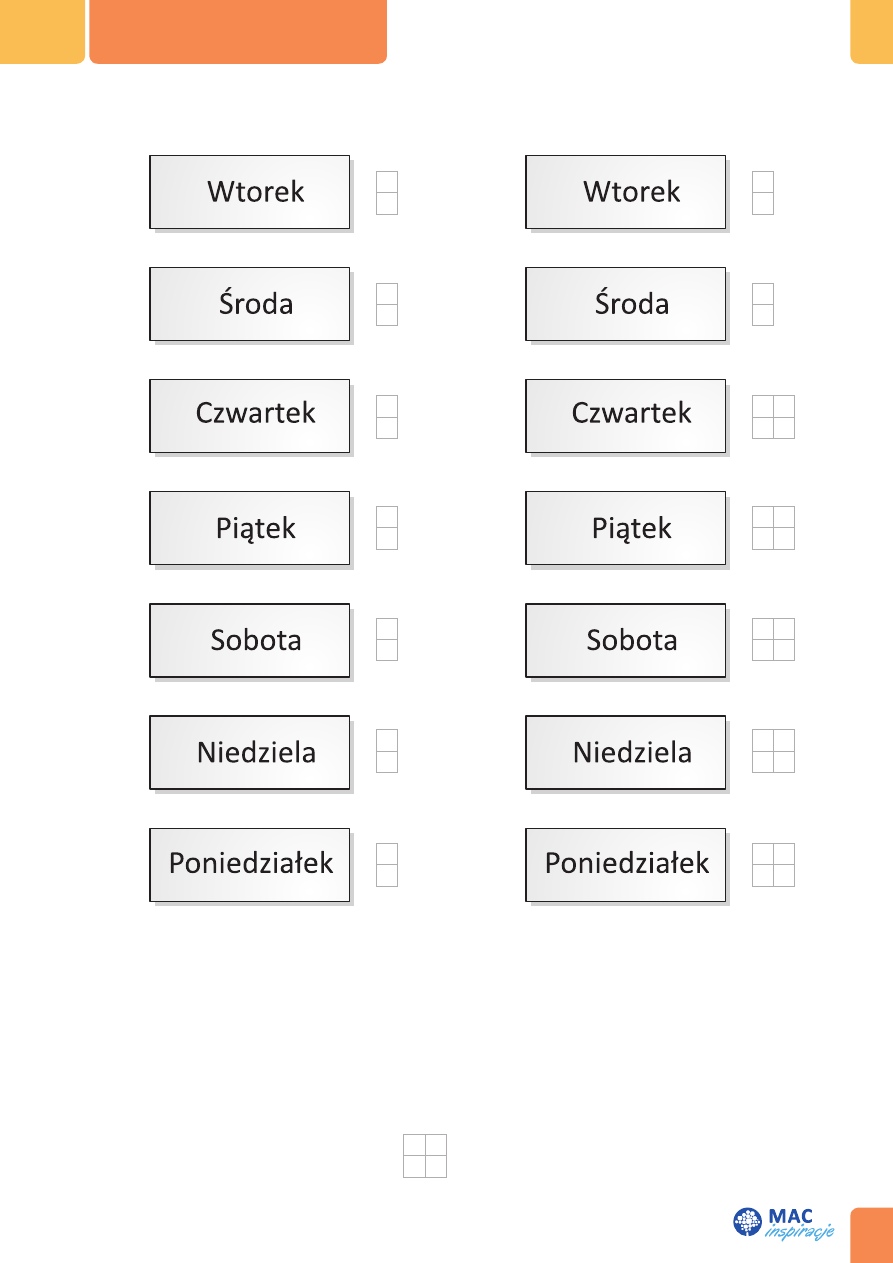
Task: Click the left-column Poniedziałek box
Action: click(x=250, y=864)
